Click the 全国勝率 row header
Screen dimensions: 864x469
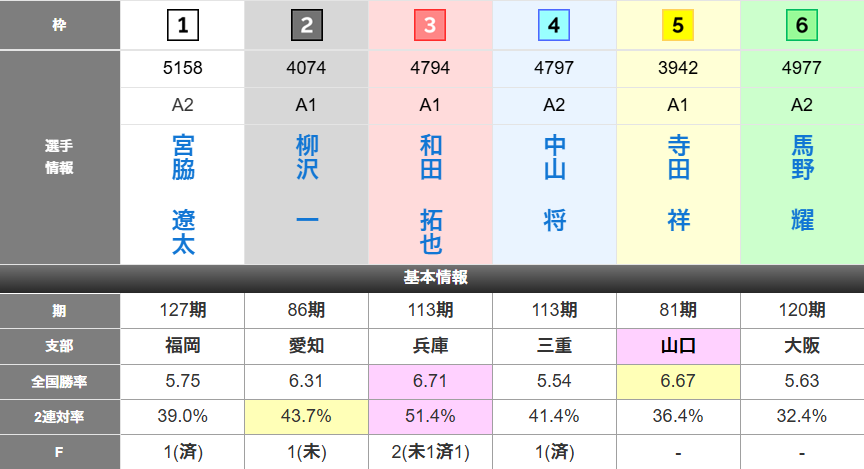60,380
